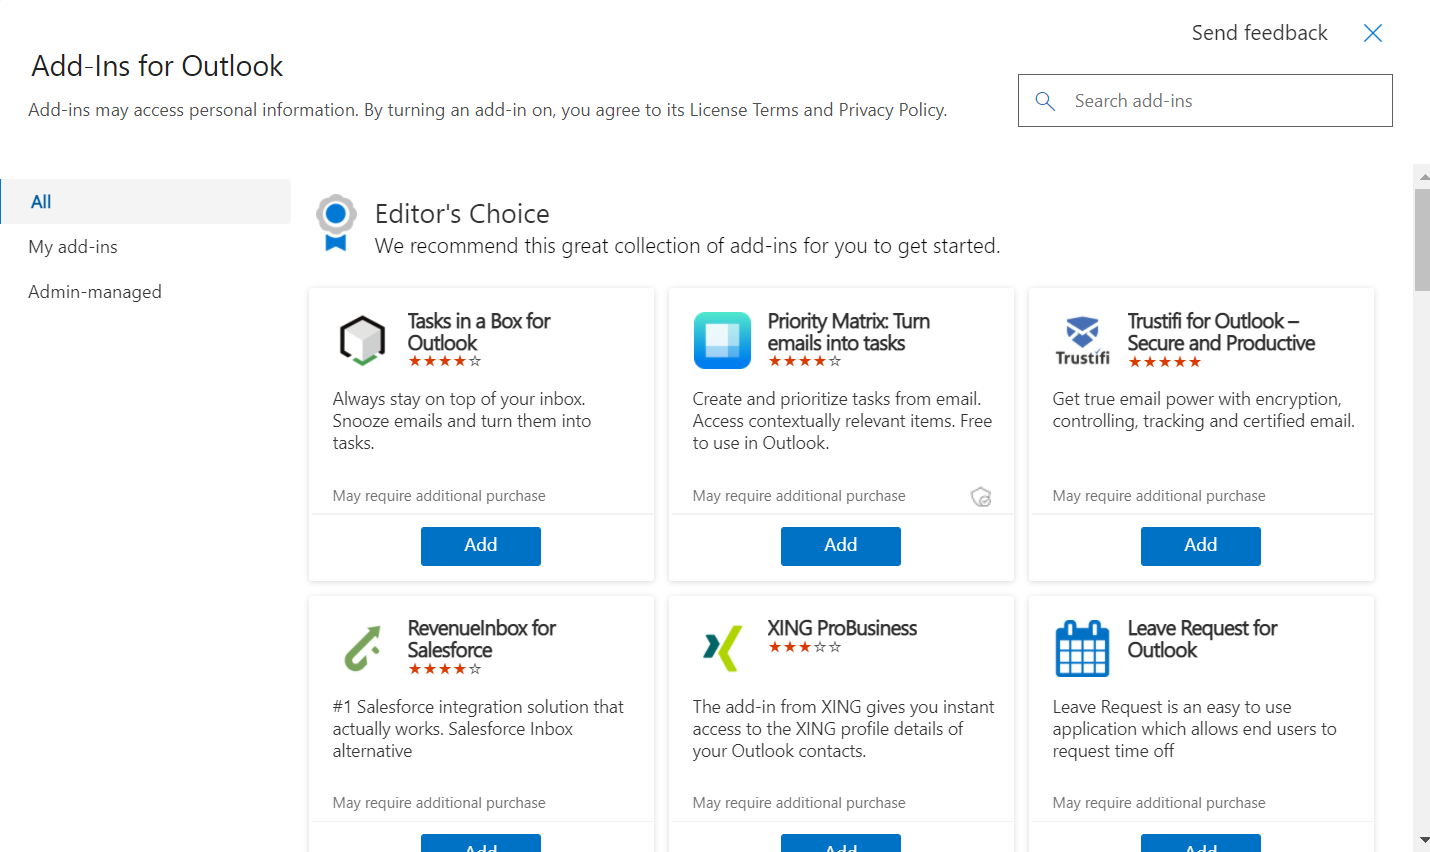Screen dimensions: 1430x852
Task: Click the RevenueInbox for Salesforce arrow icon
Action: 361,647
